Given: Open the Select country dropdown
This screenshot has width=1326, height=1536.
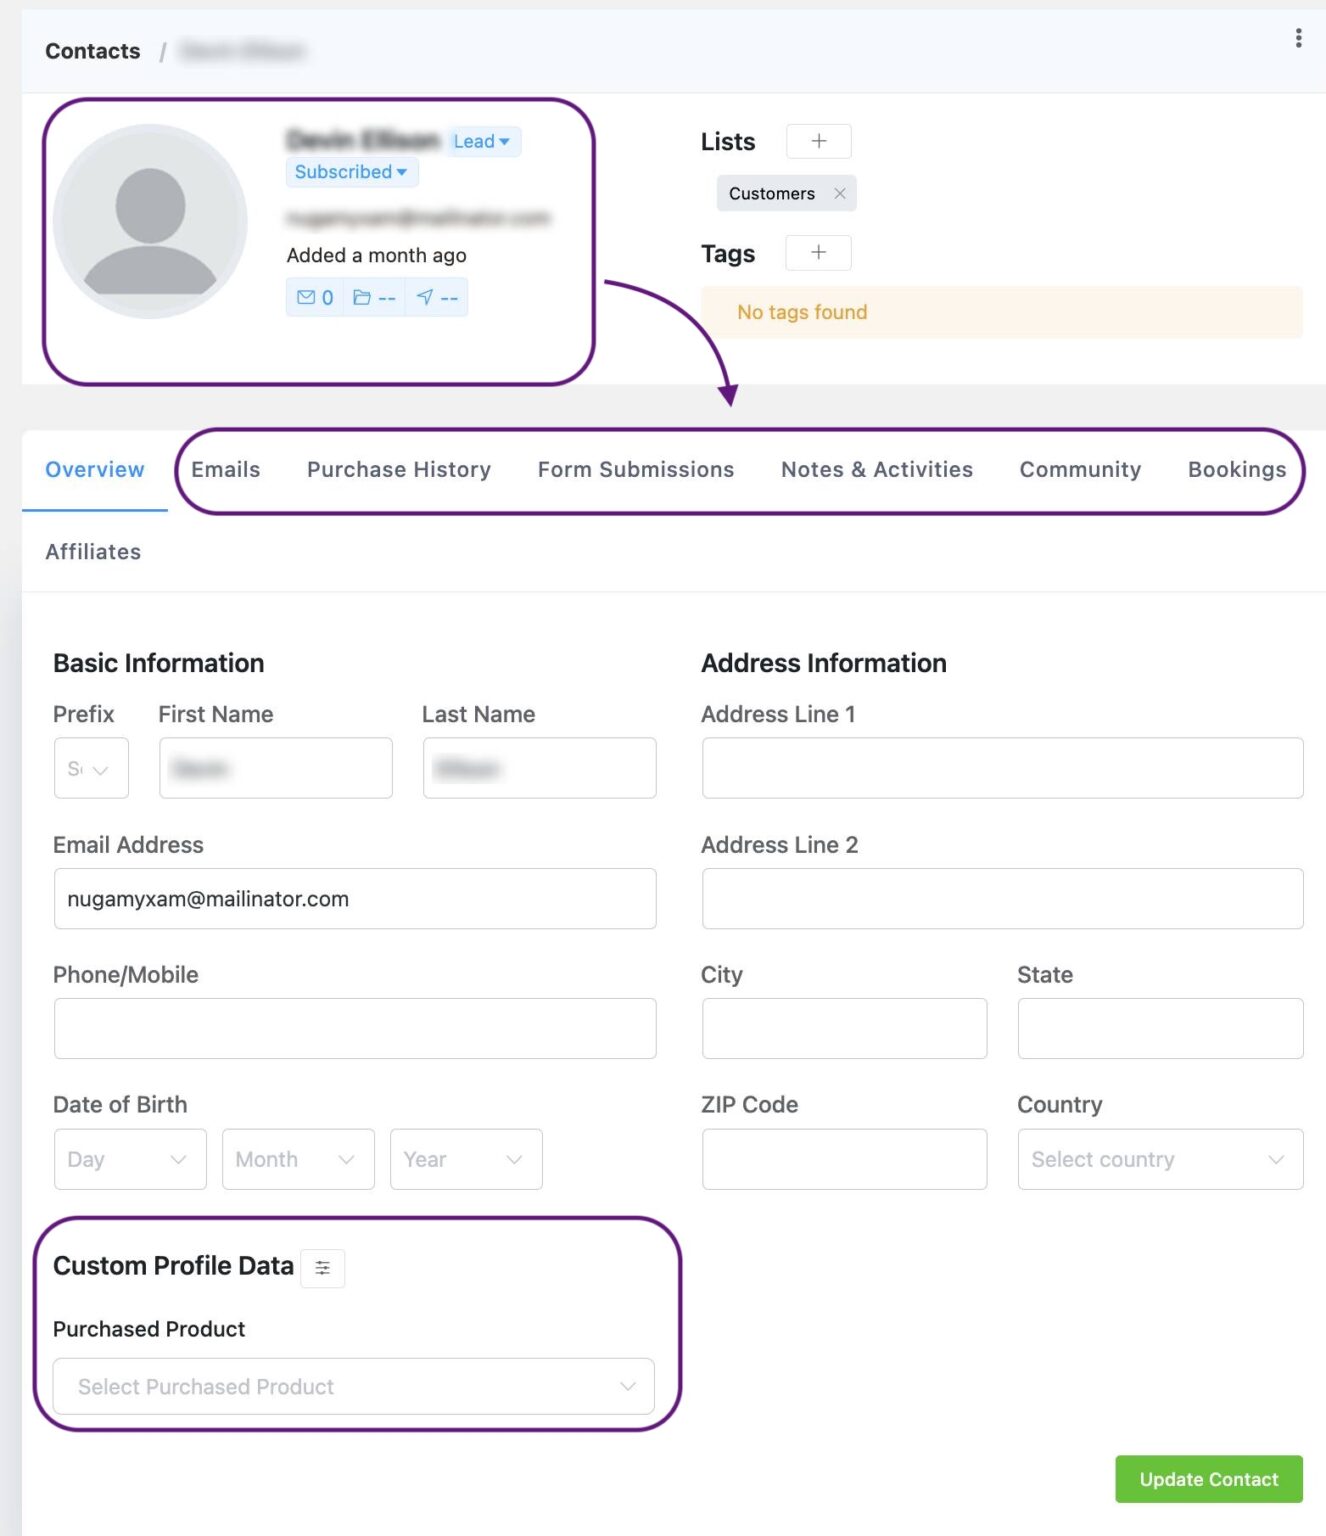Looking at the screenshot, I should tap(1159, 1159).
